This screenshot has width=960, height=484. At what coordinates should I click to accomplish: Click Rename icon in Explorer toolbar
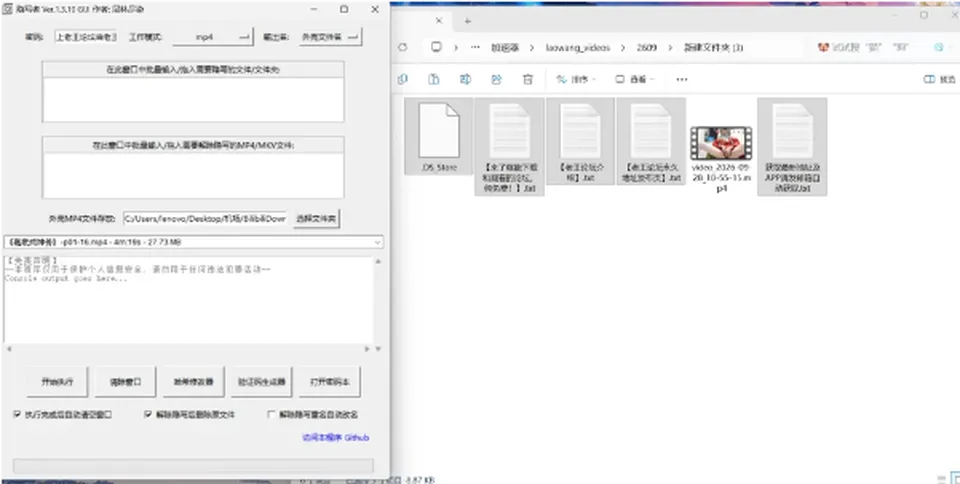tap(465, 79)
